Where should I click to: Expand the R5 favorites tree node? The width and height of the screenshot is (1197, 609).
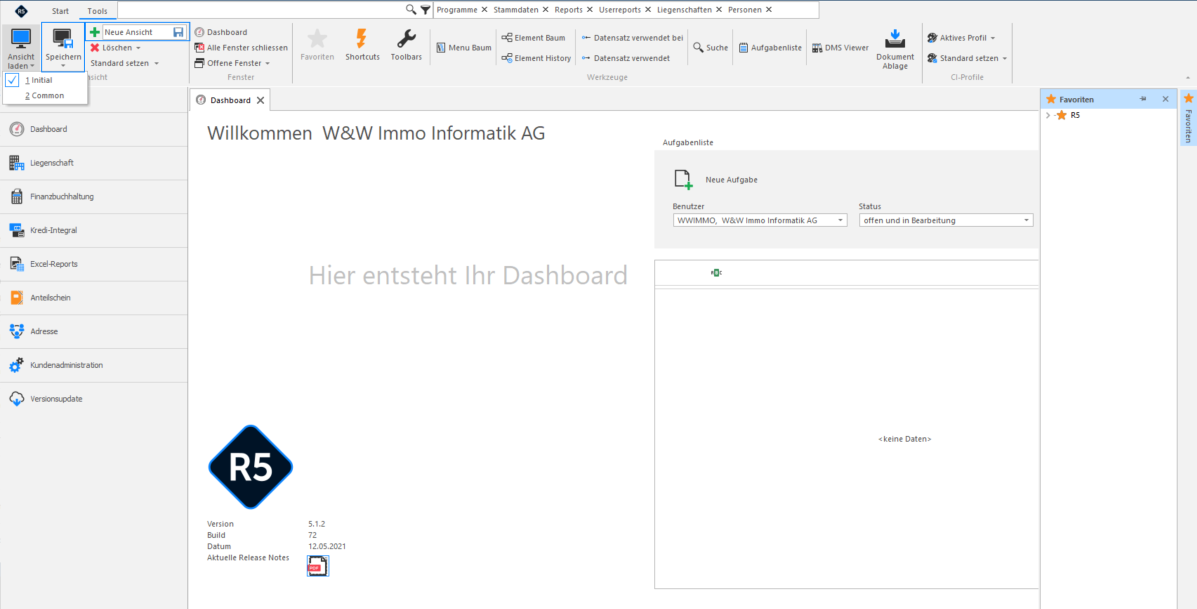[1048, 115]
